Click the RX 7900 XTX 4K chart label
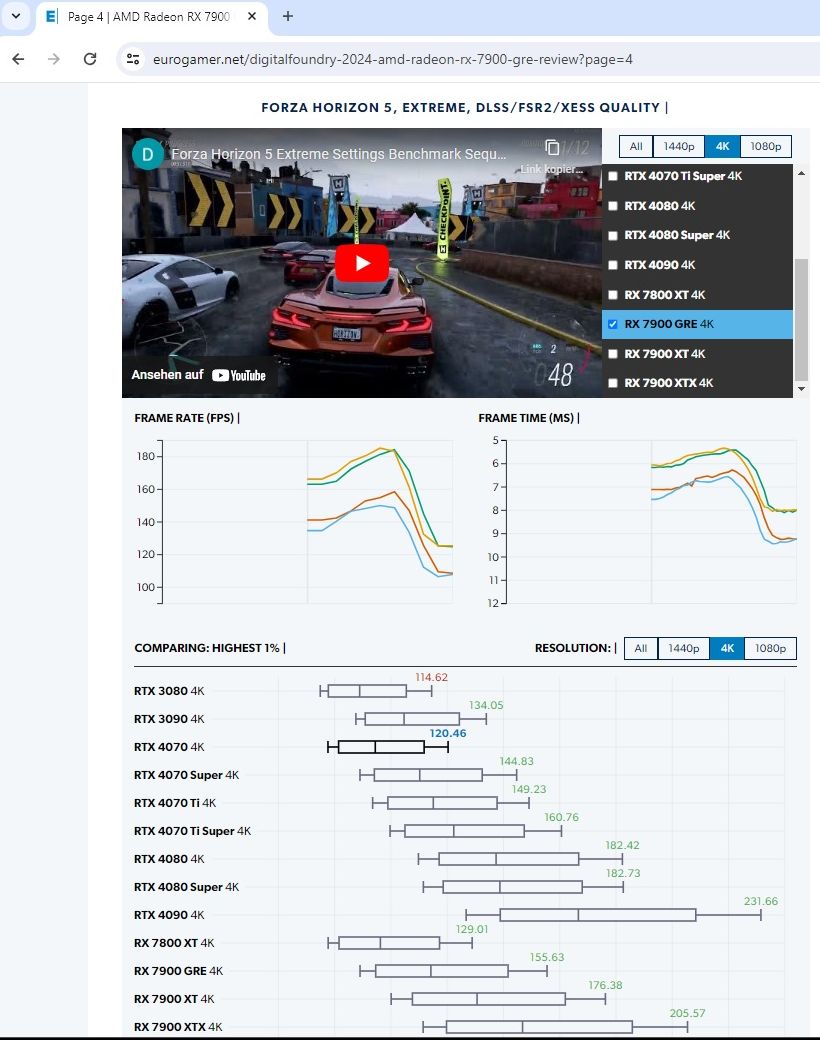Viewport: 820px width, 1040px height. pyautogui.click(x=178, y=1027)
